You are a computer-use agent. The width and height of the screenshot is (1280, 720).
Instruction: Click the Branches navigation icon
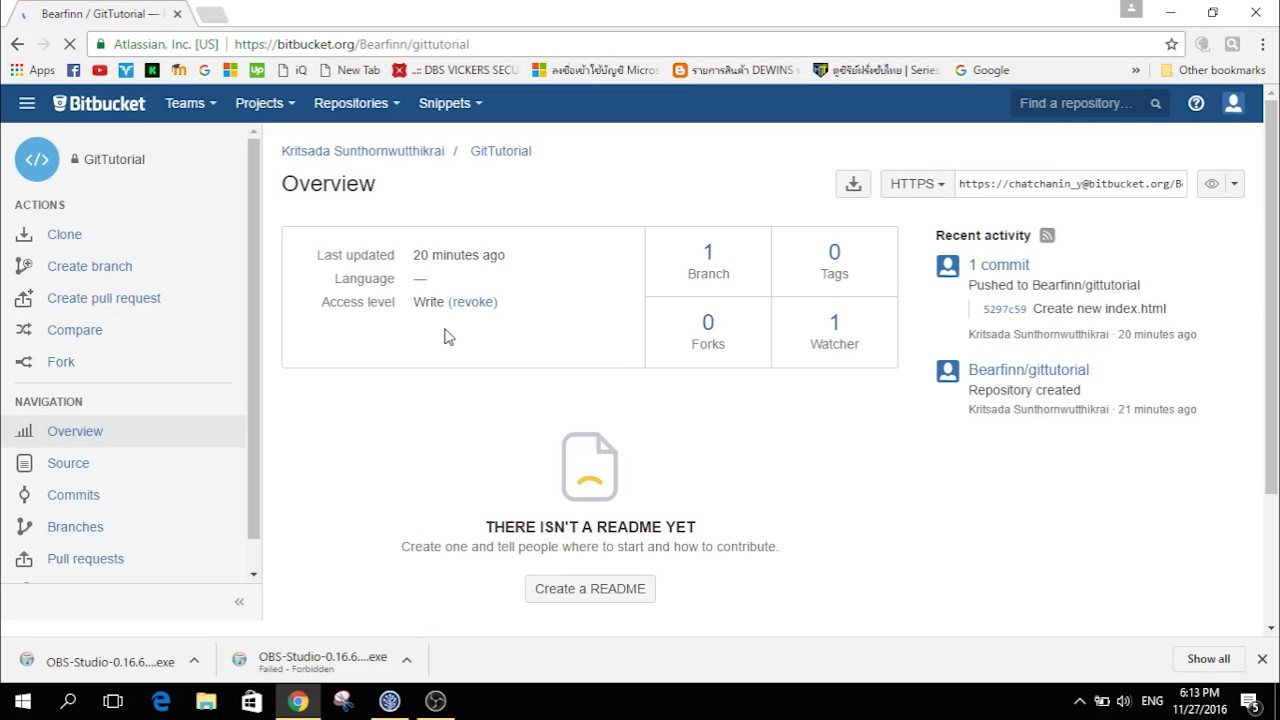(x=24, y=527)
